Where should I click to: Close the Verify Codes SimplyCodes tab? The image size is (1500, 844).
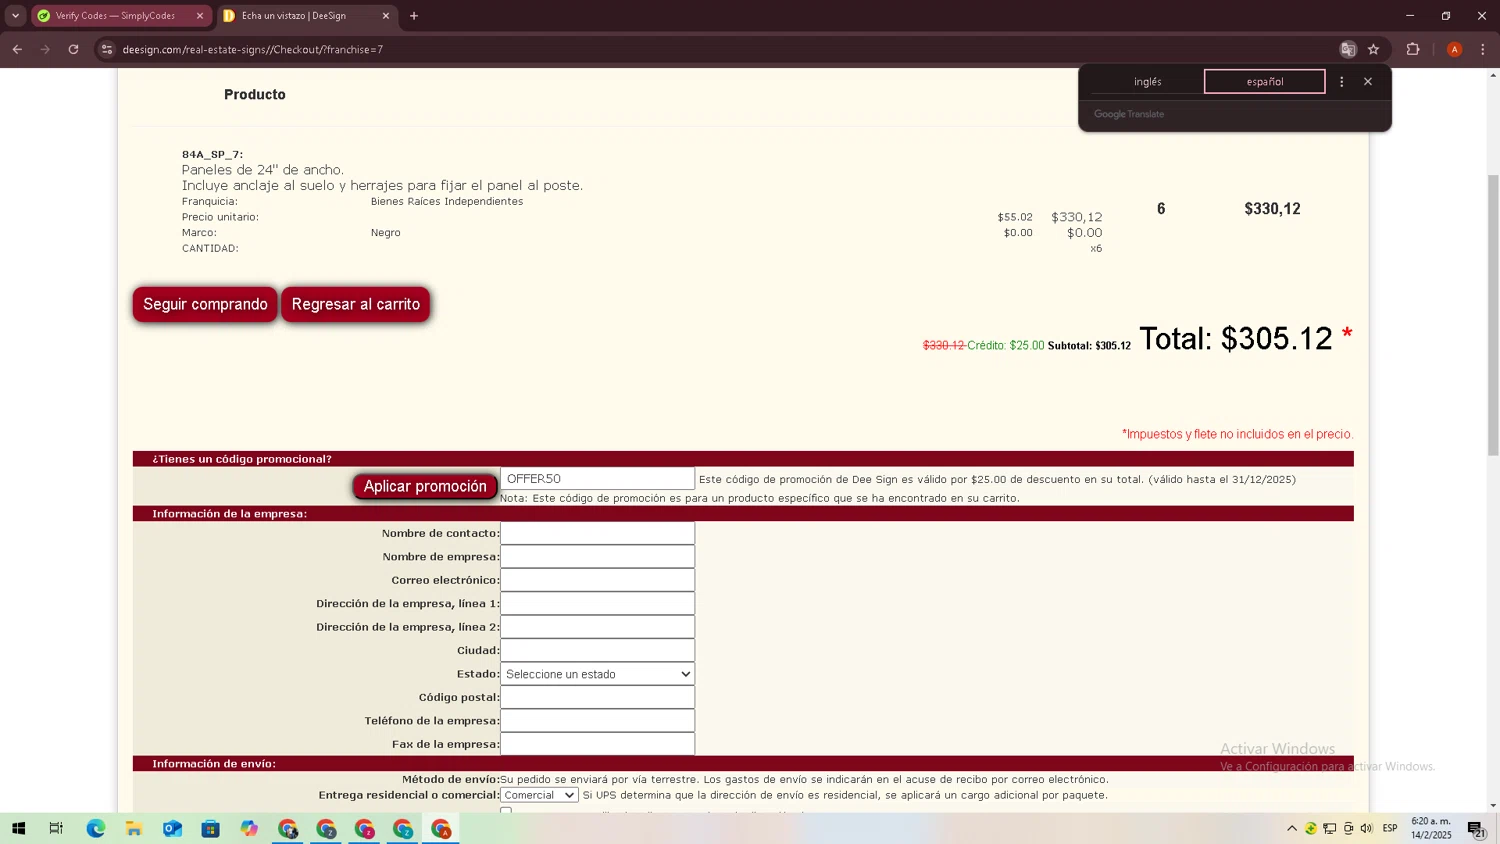click(200, 16)
